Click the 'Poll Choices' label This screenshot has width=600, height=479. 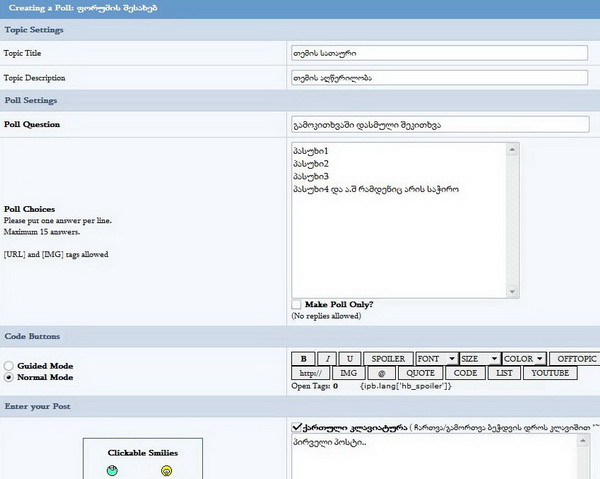pos(29,209)
